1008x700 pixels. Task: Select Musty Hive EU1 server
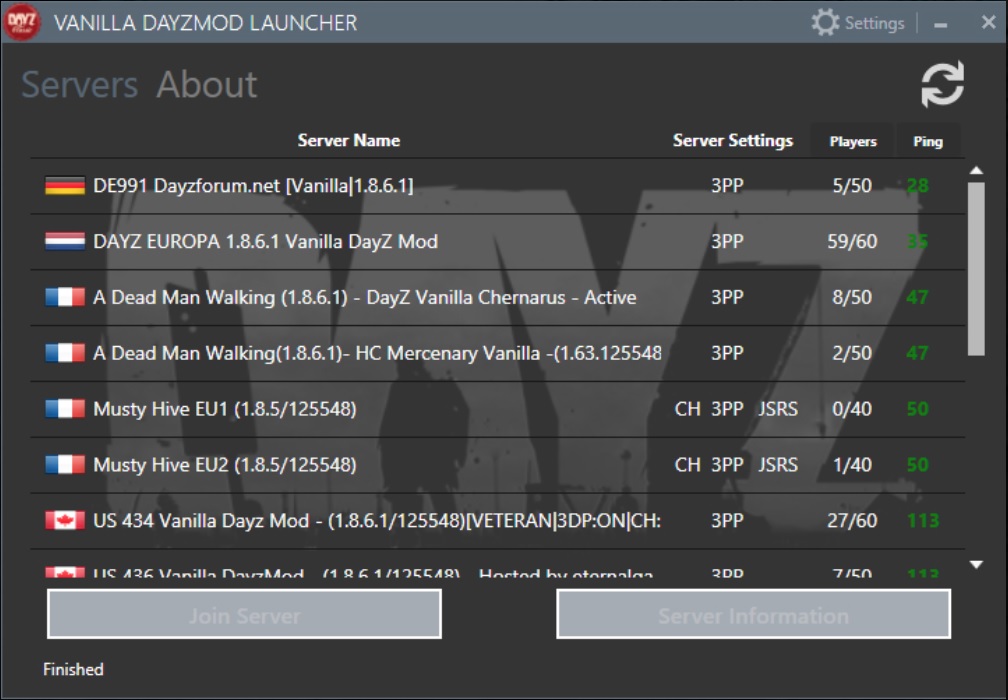pyautogui.click(x=498, y=409)
